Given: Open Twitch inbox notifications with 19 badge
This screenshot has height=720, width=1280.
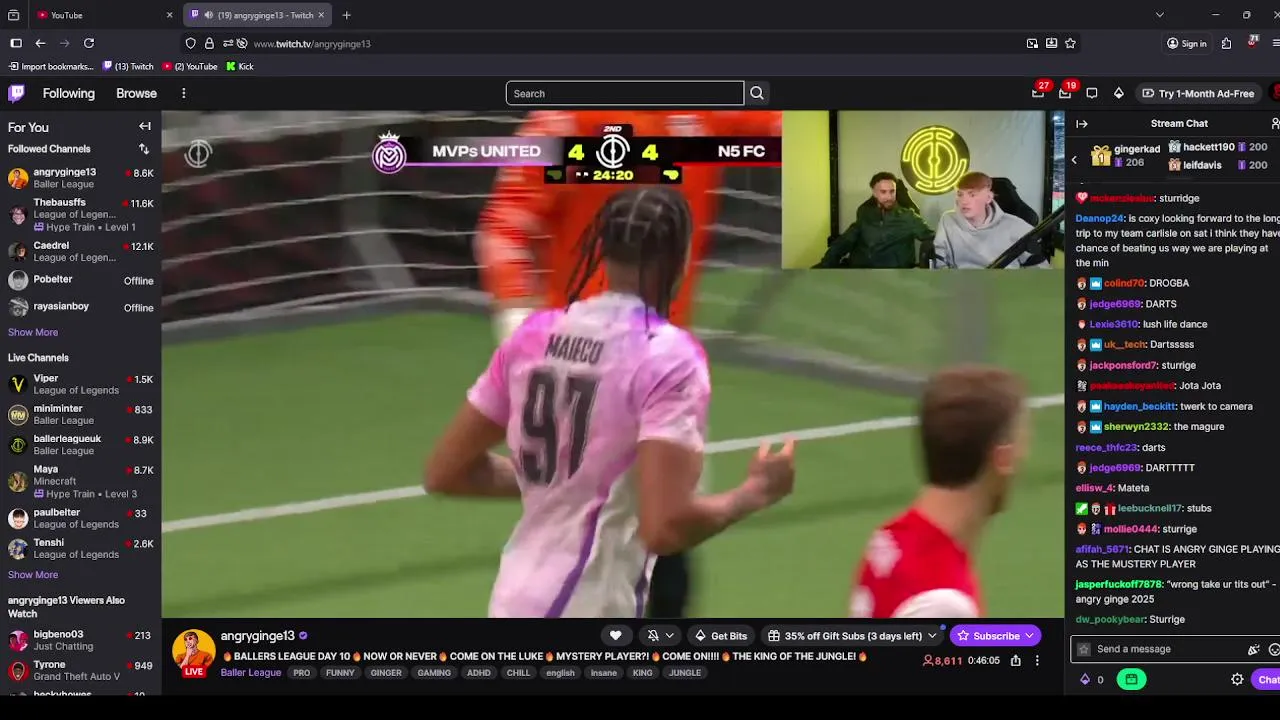Looking at the screenshot, I should click(1065, 93).
